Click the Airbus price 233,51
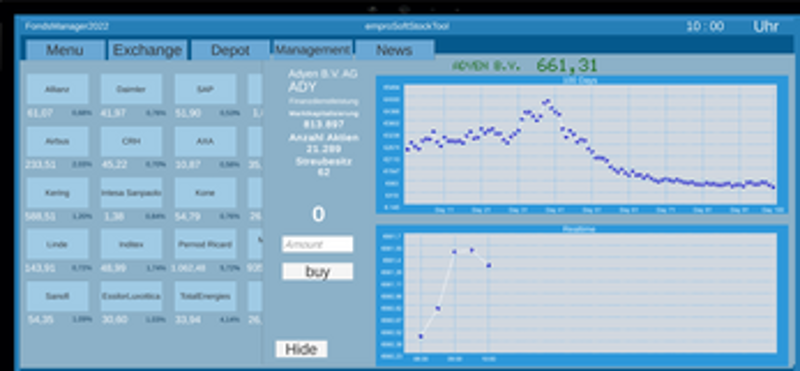 click(x=40, y=165)
